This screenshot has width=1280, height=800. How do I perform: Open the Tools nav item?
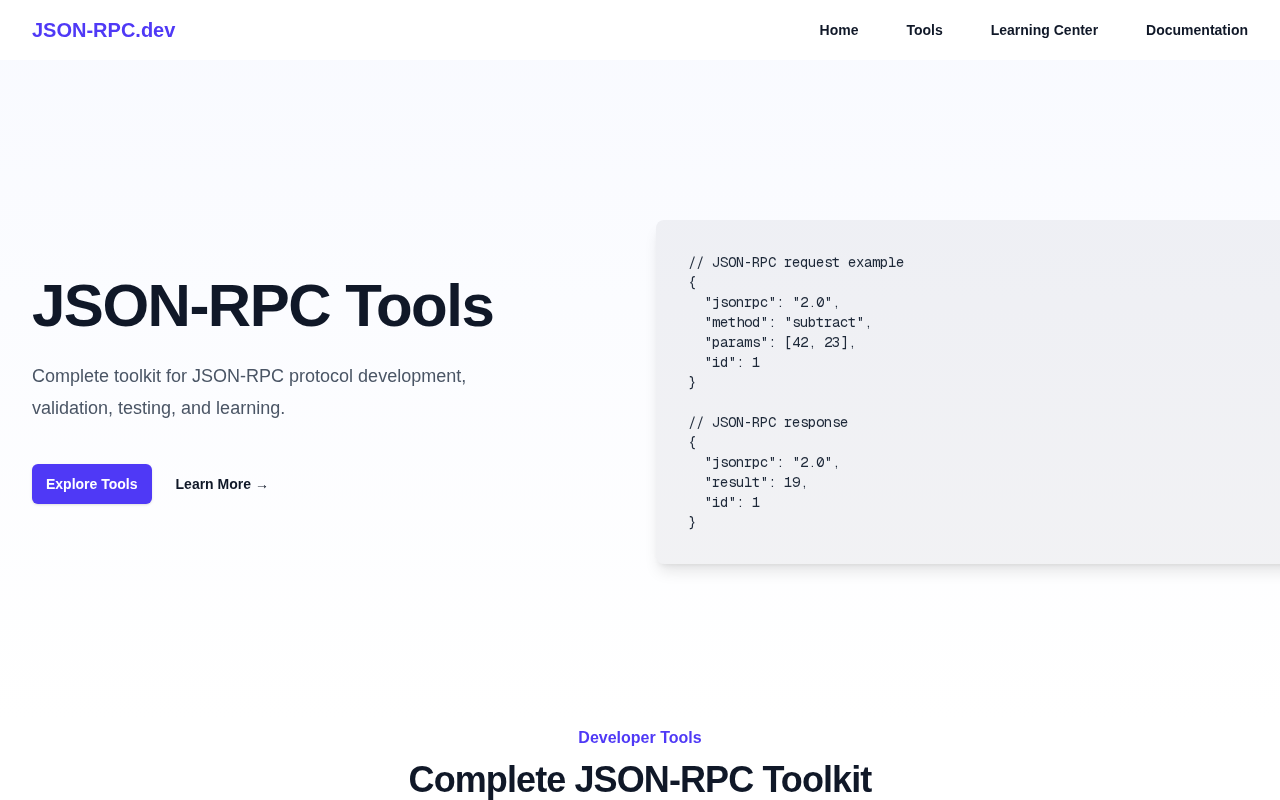[x=924, y=30]
